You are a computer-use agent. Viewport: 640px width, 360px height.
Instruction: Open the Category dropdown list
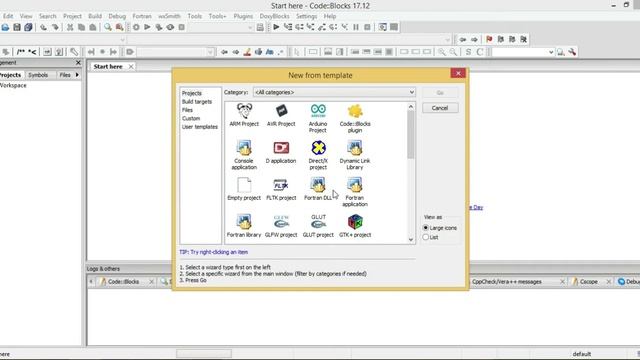(x=334, y=92)
